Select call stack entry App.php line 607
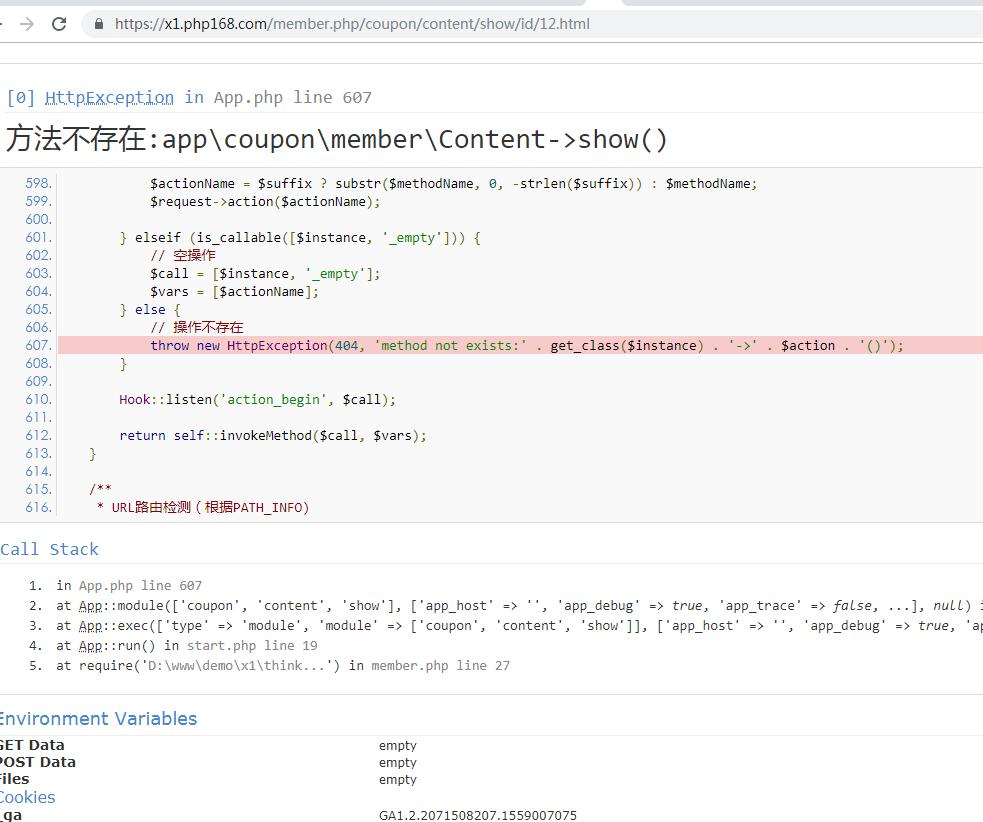 tap(129, 586)
